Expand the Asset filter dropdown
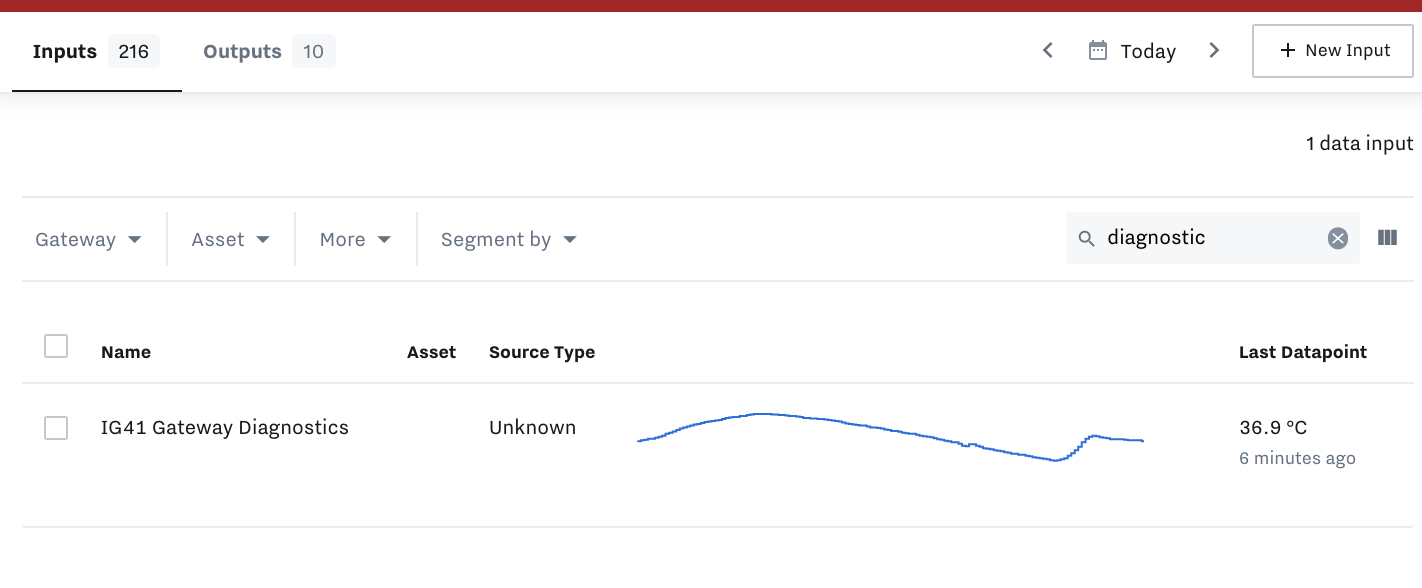 (x=231, y=240)
